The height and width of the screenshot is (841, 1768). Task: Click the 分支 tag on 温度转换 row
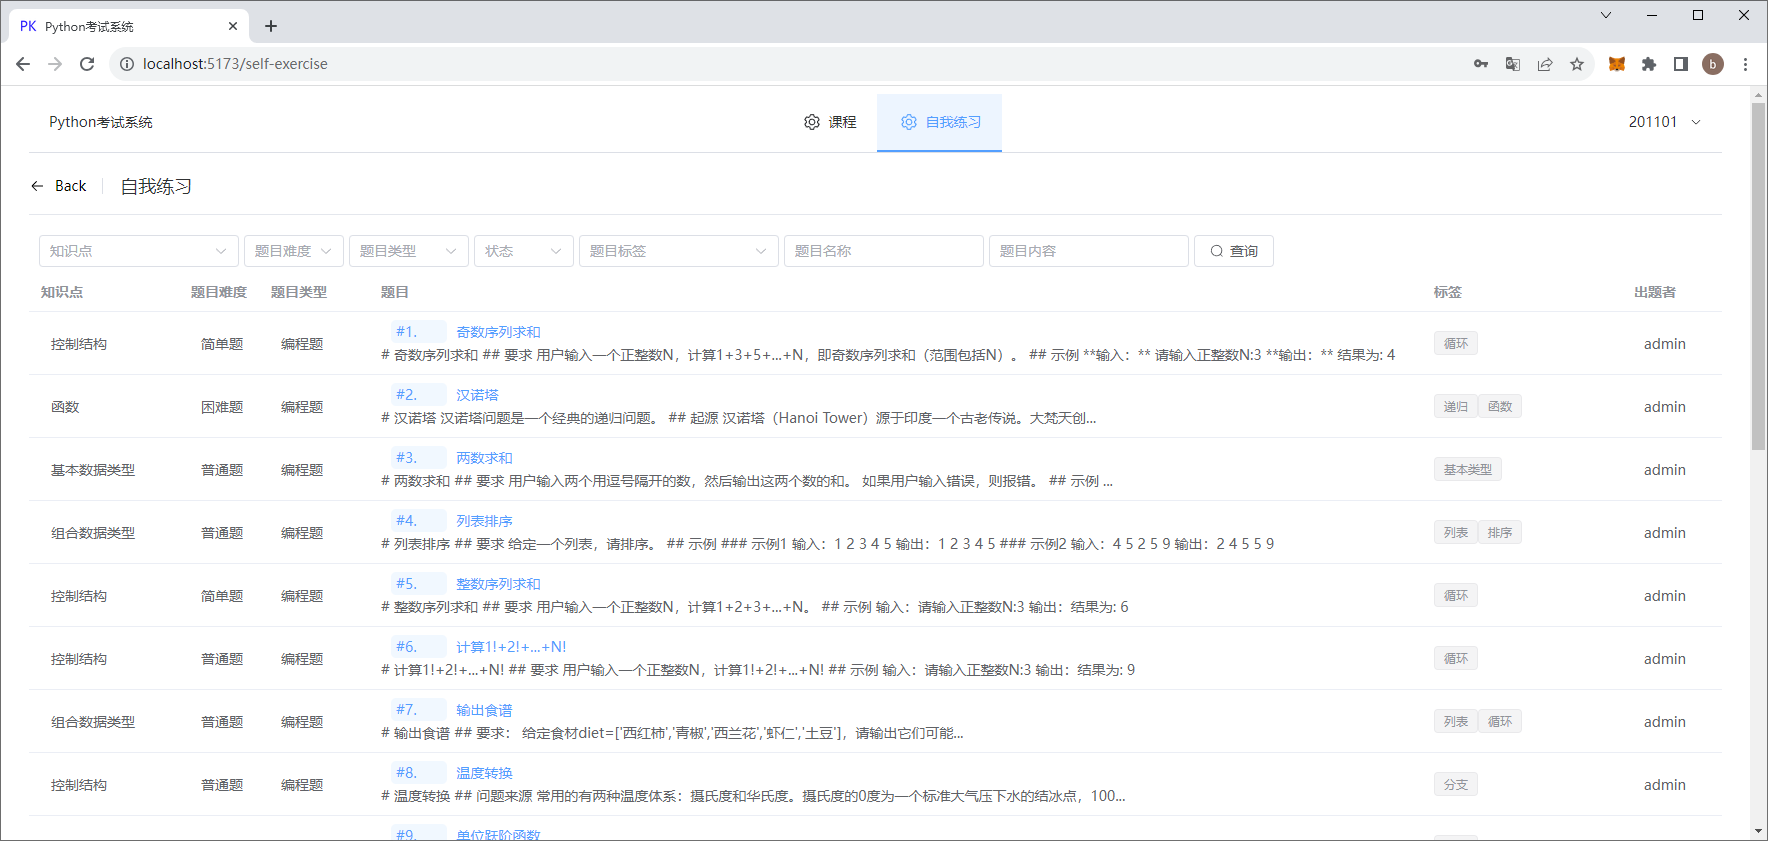tap(1456, 785)
